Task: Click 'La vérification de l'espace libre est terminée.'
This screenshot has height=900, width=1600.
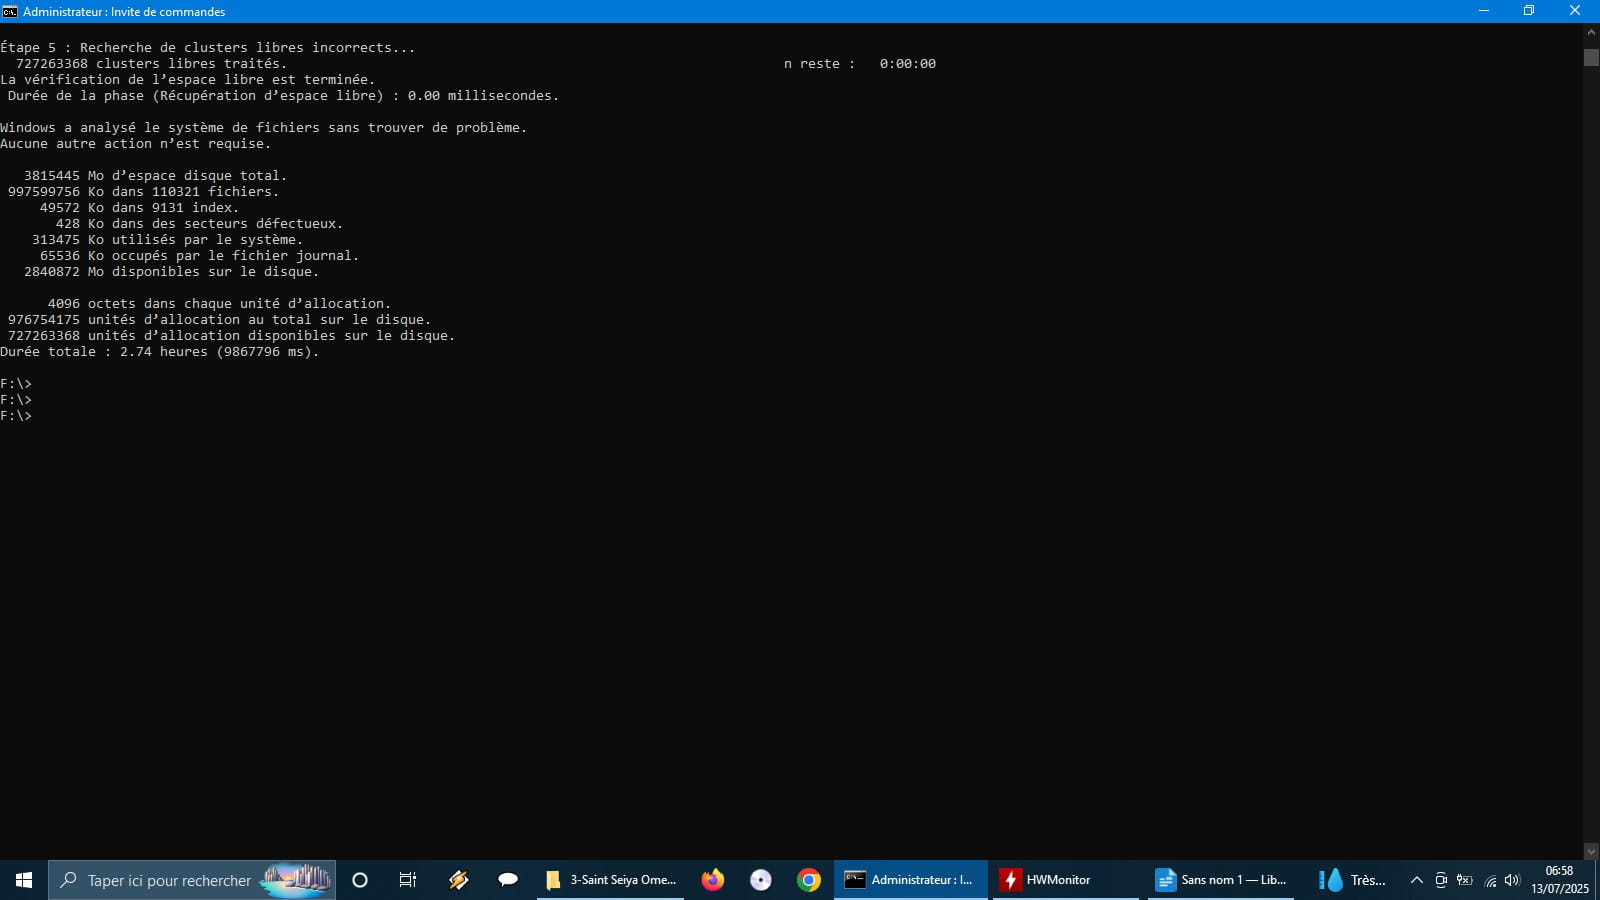Action: click(x=187, y=80)
